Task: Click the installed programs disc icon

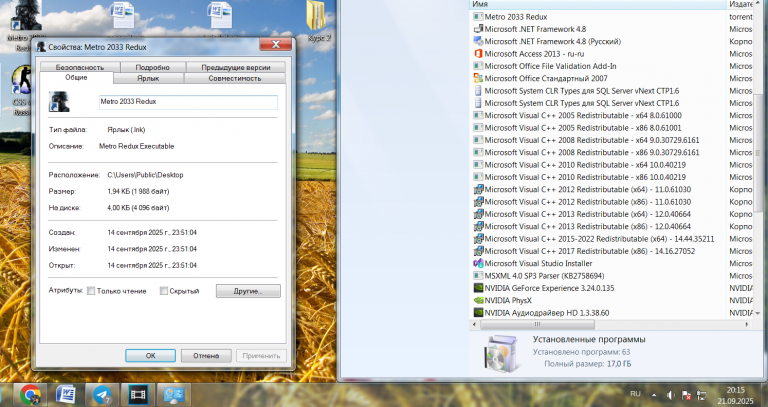Action: tap(500, 354)
